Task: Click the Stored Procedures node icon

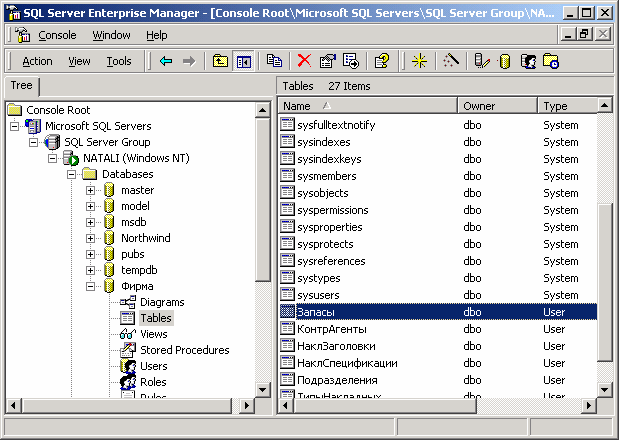Action: click(x=128, y=350)
